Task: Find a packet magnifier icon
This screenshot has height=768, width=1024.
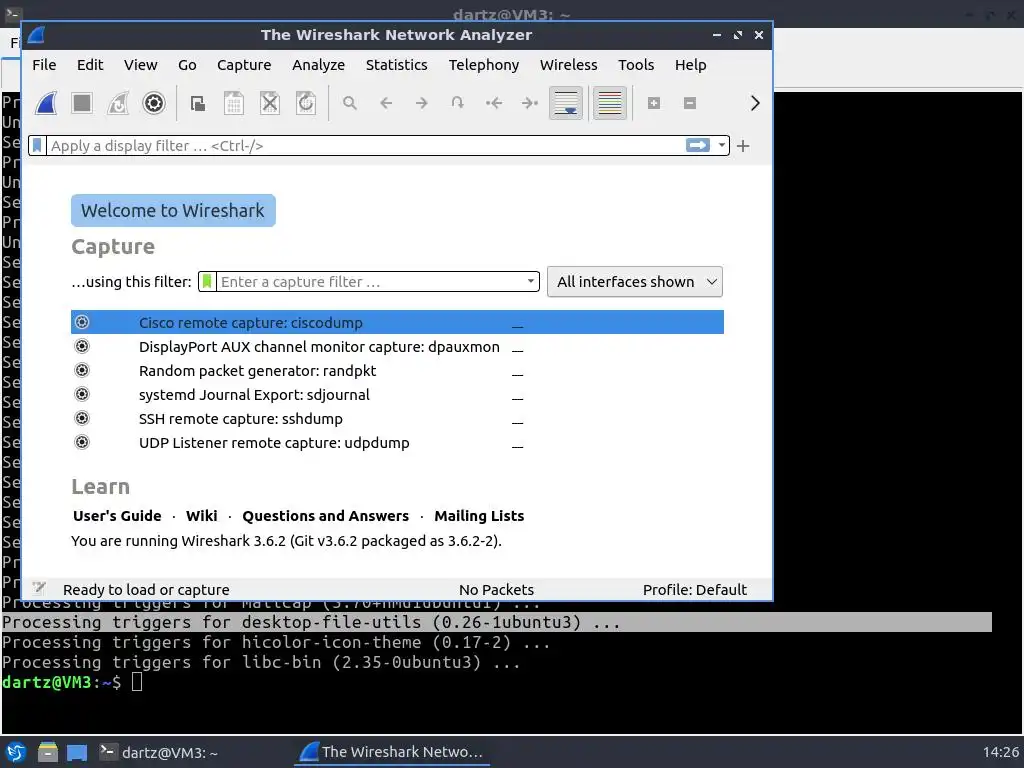Action: tap(350, 103)
